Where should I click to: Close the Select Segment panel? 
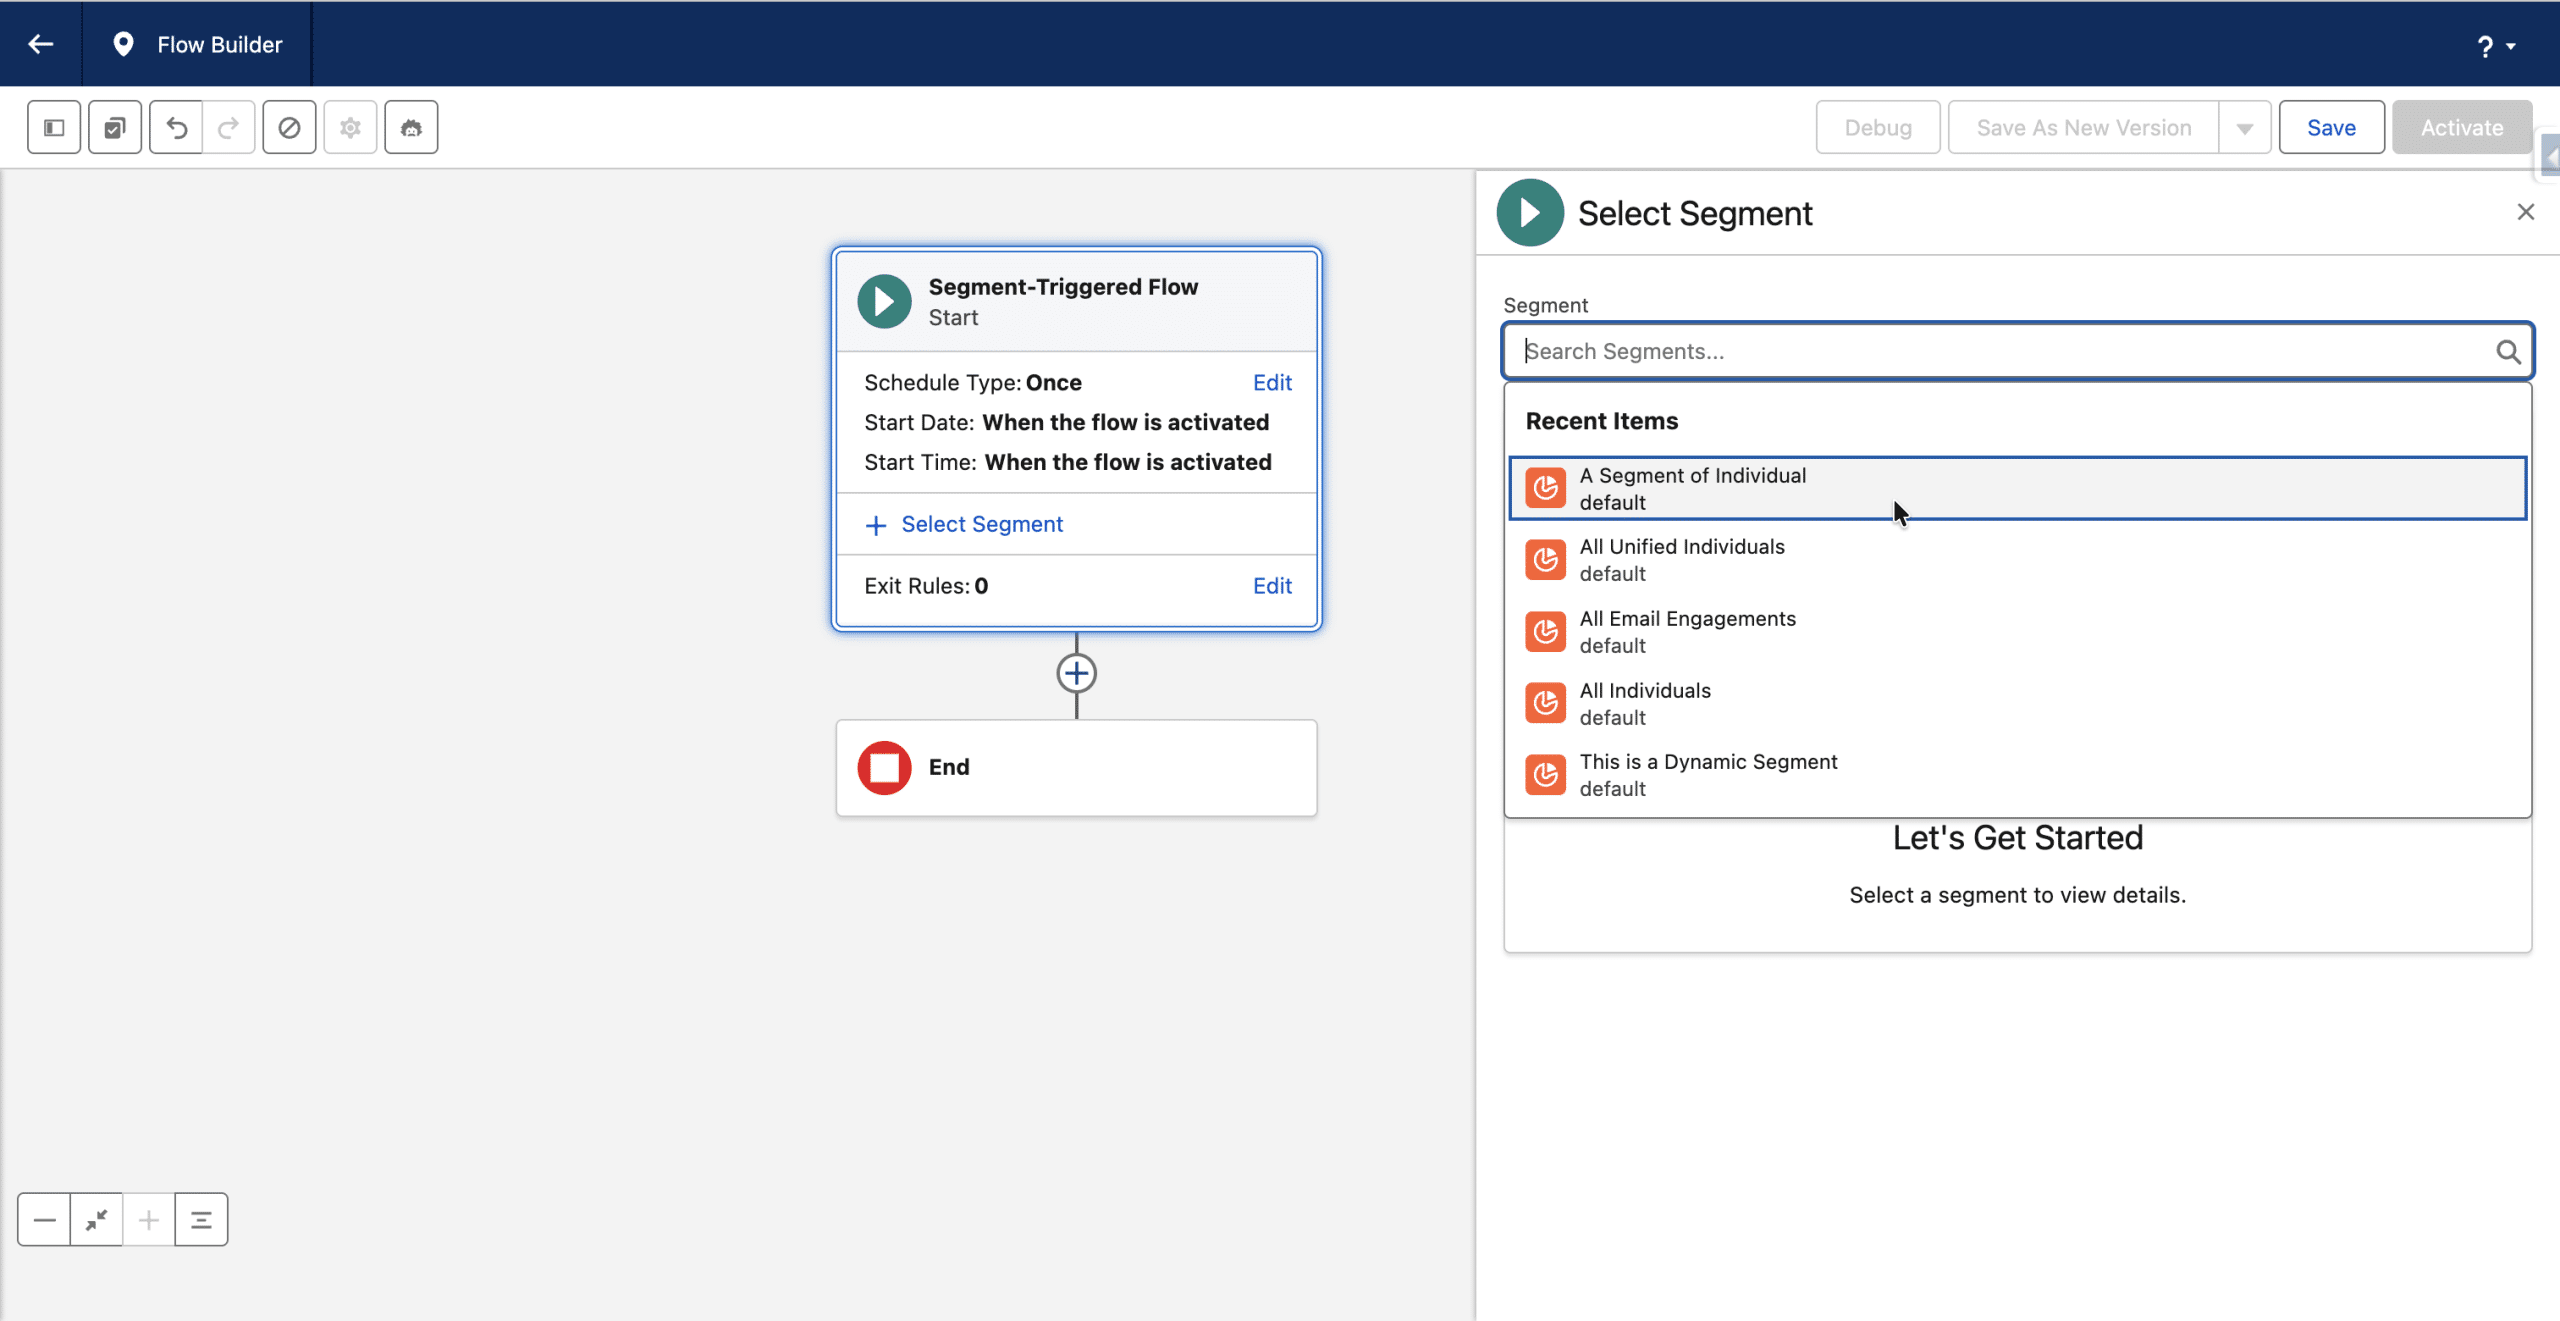point(2525,212)
